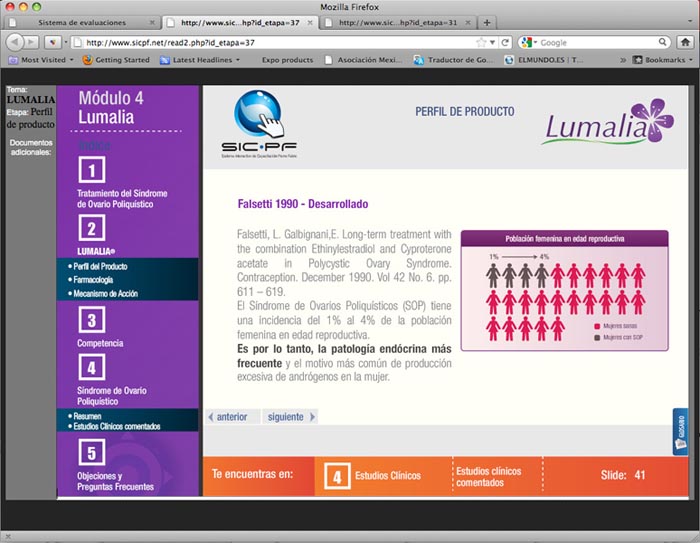Go forward with Firefox forward arrow
Screen dimensions: 700x543
31,42
